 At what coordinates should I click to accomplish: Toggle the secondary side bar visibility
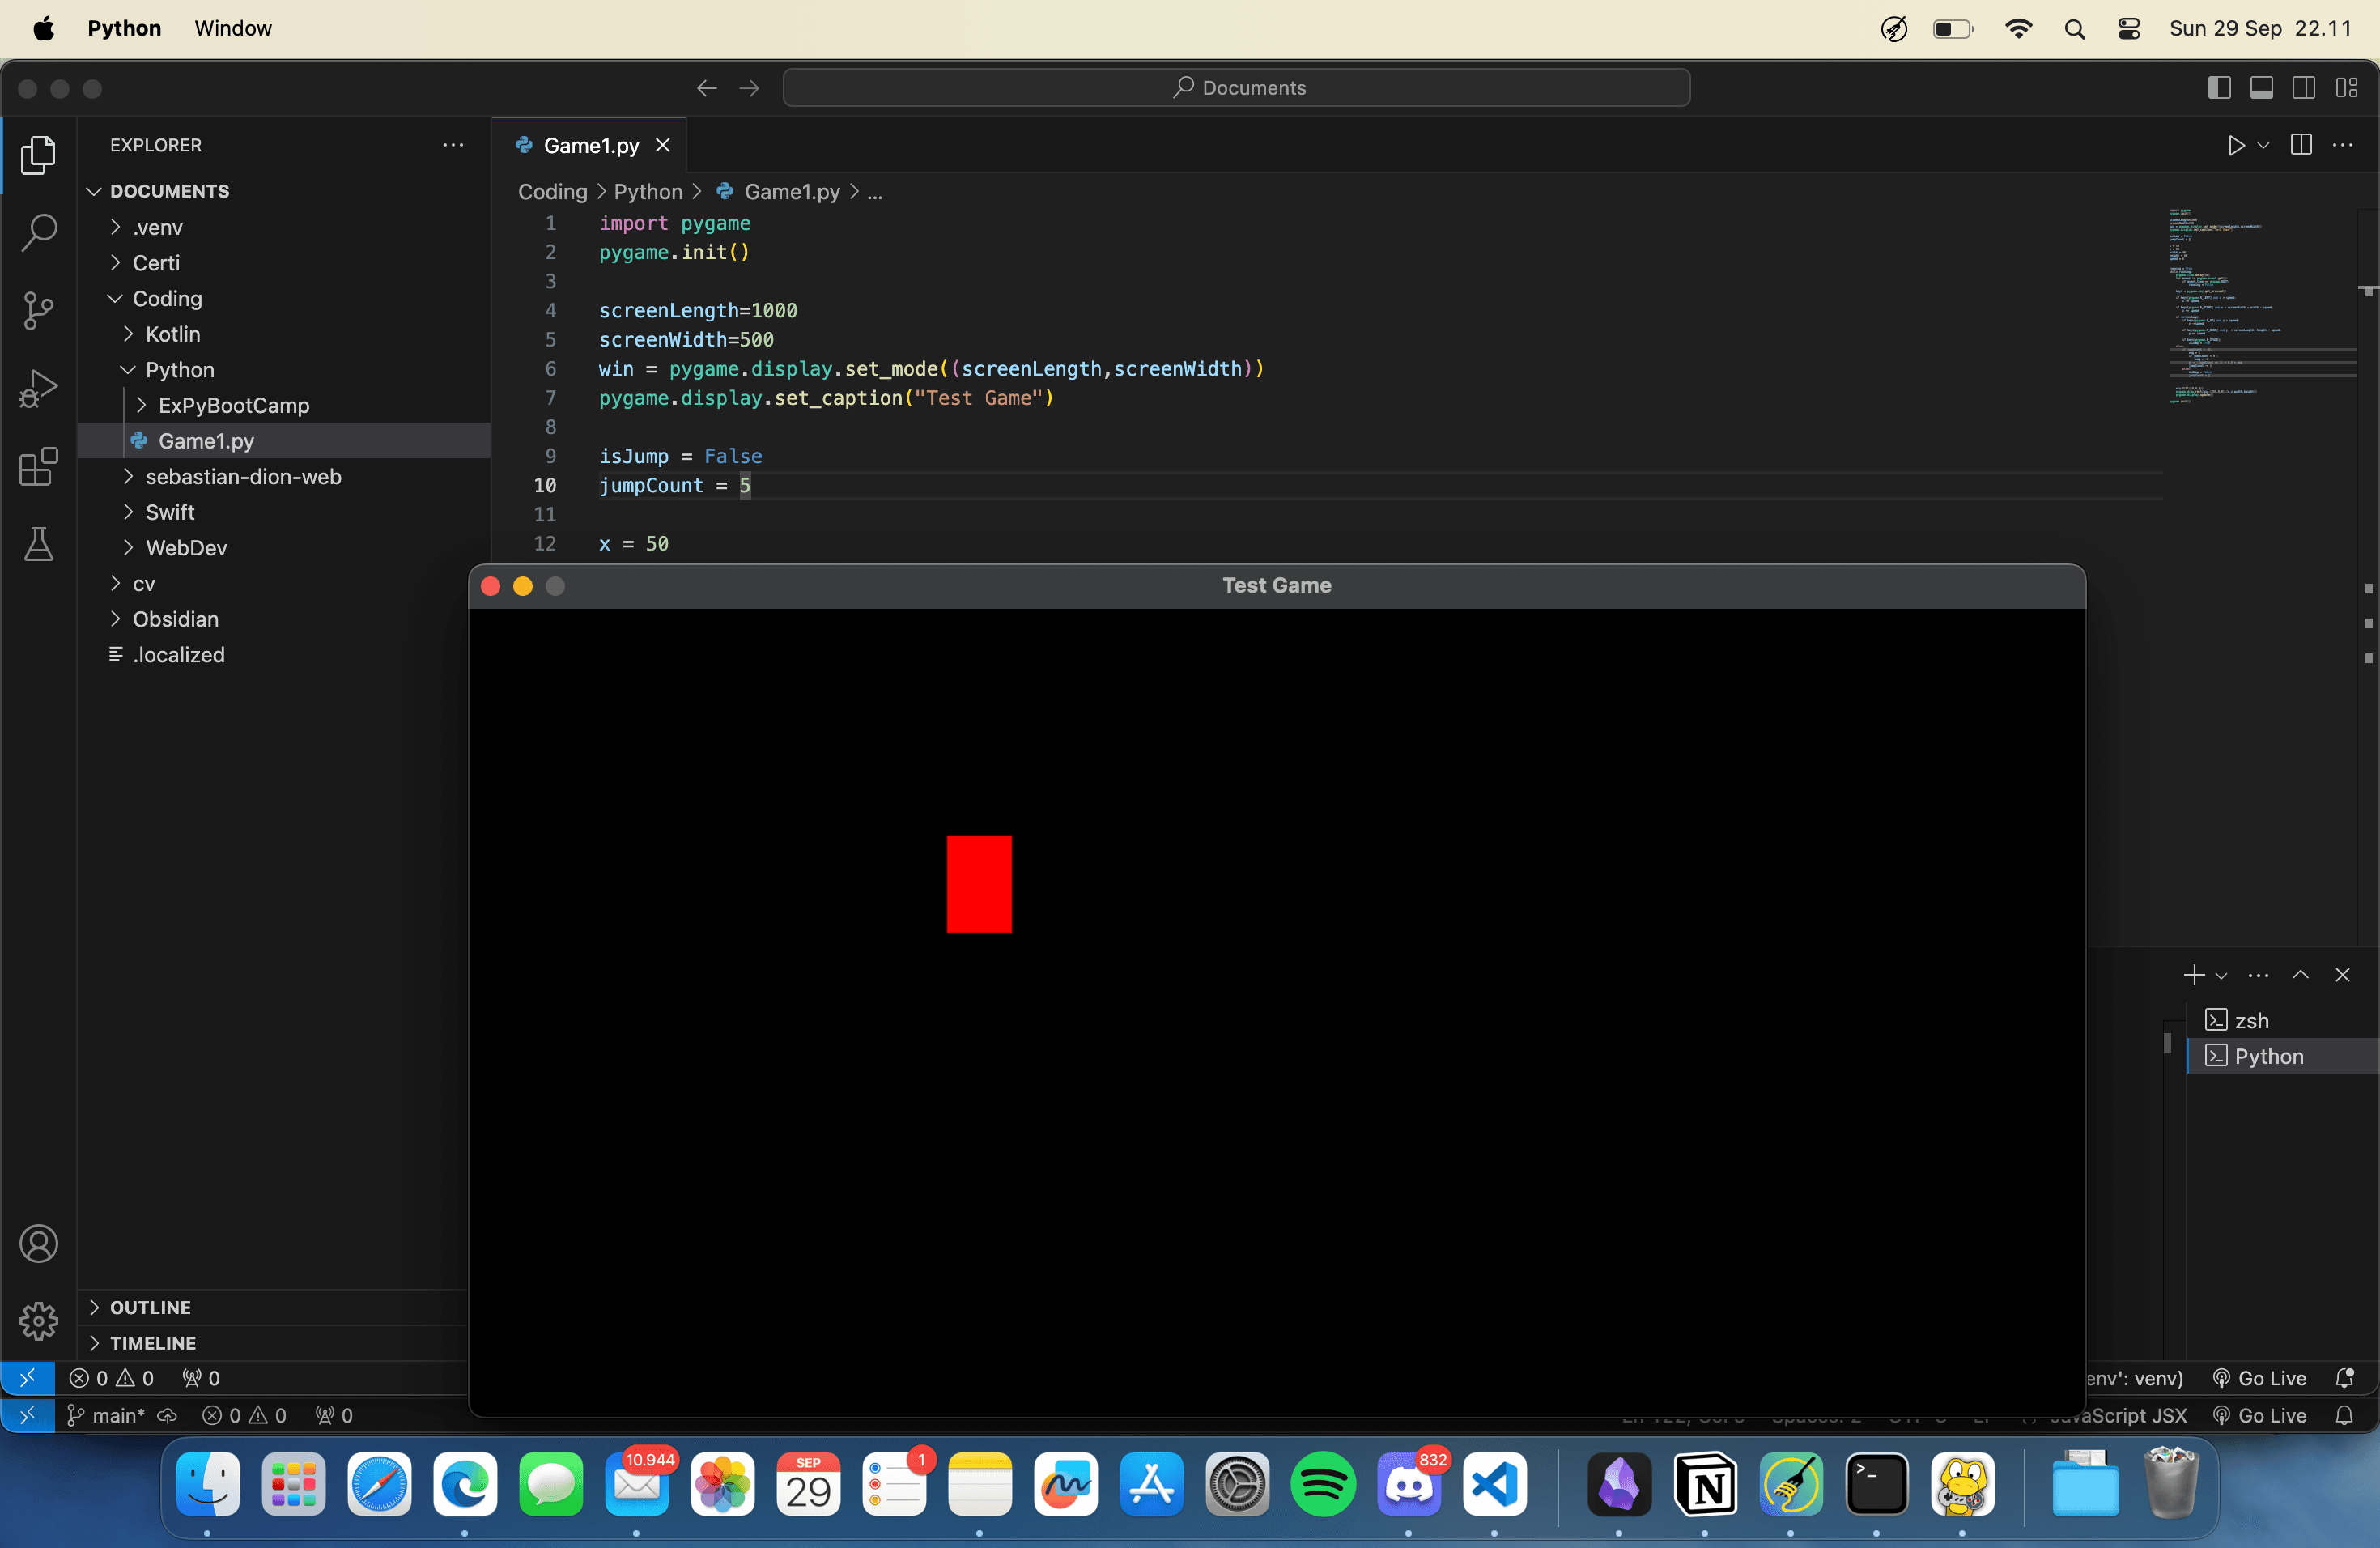click(x=2303, y=88)
